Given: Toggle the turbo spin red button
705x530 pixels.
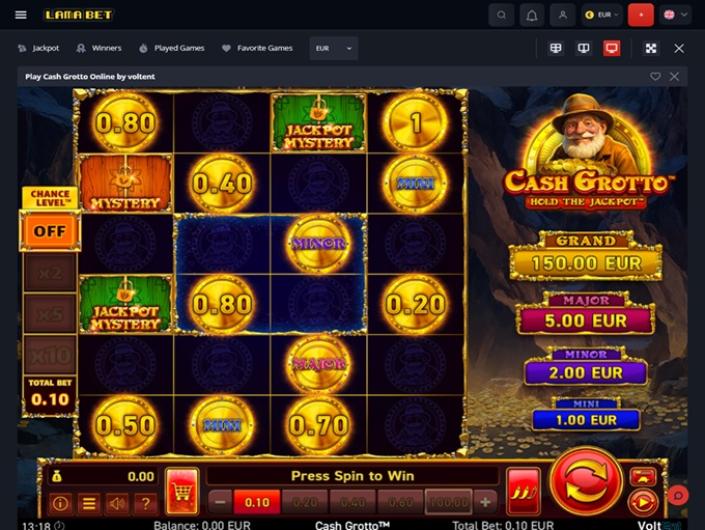Looking at the screenshot, I should [523, 490].
